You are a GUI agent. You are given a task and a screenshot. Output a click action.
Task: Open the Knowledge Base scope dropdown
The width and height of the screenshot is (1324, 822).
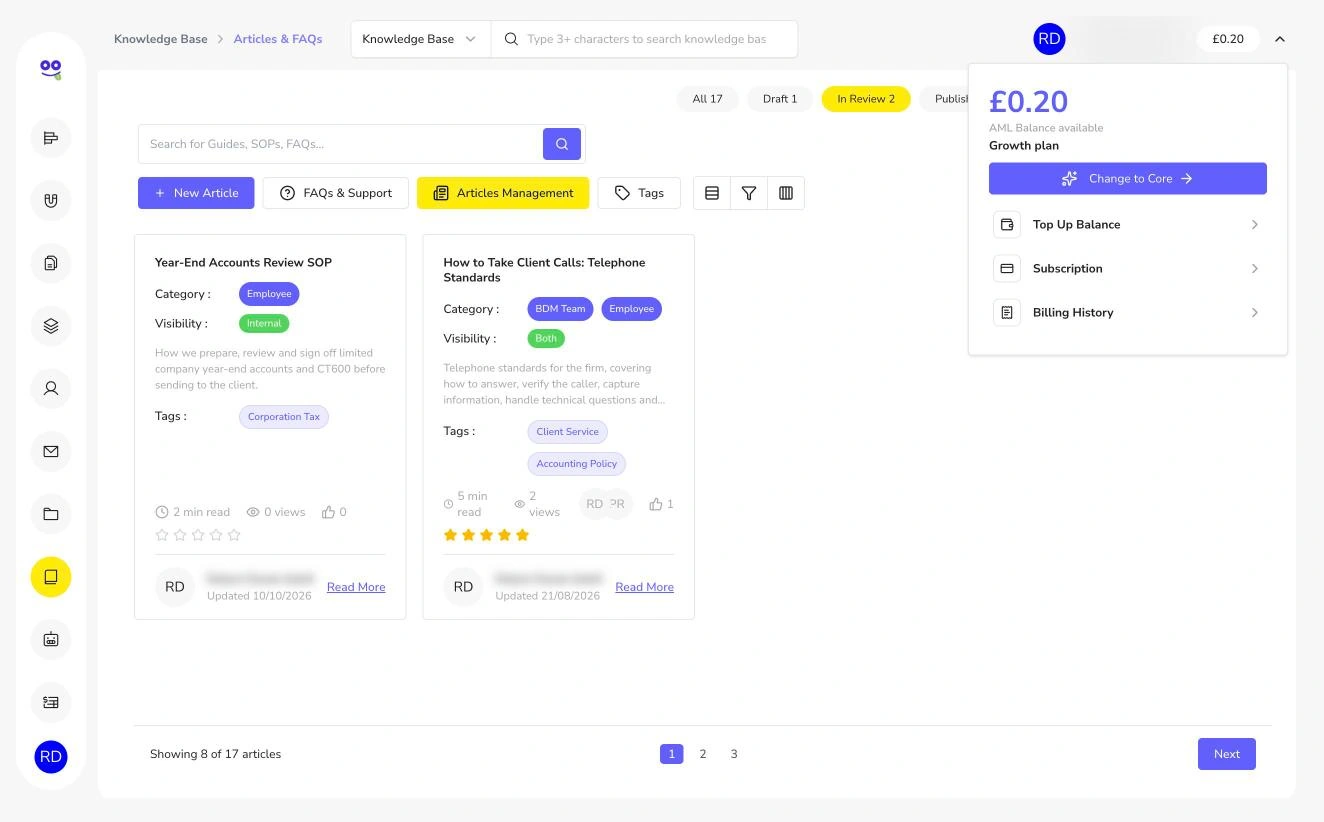pos(420,39)
